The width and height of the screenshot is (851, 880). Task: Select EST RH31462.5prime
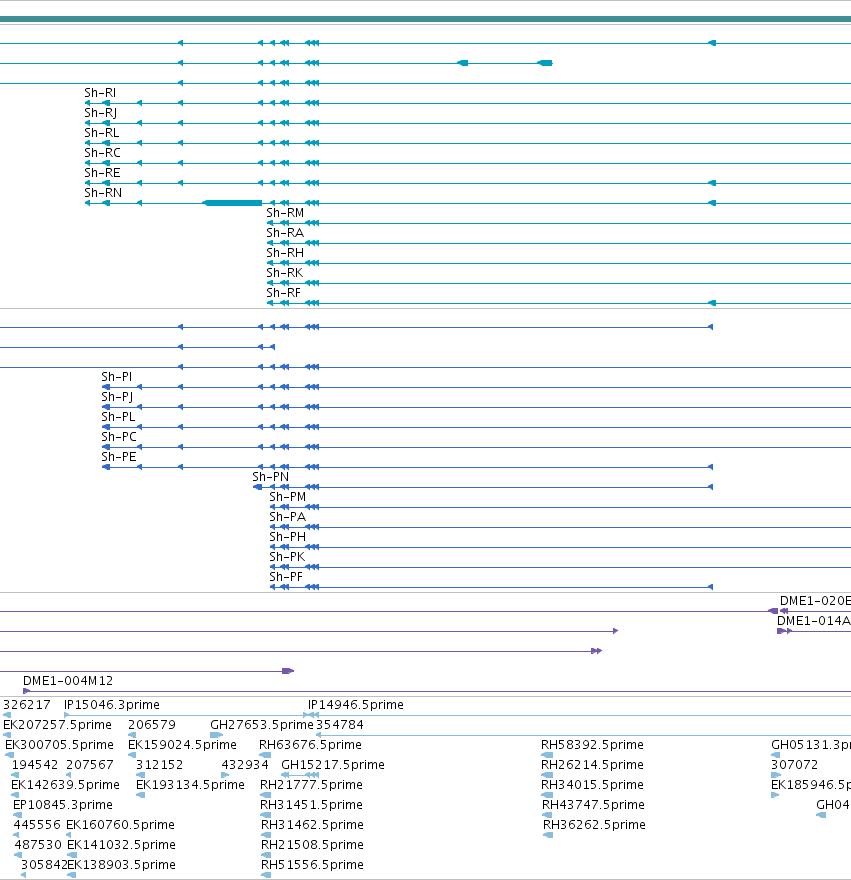(312, 824)
